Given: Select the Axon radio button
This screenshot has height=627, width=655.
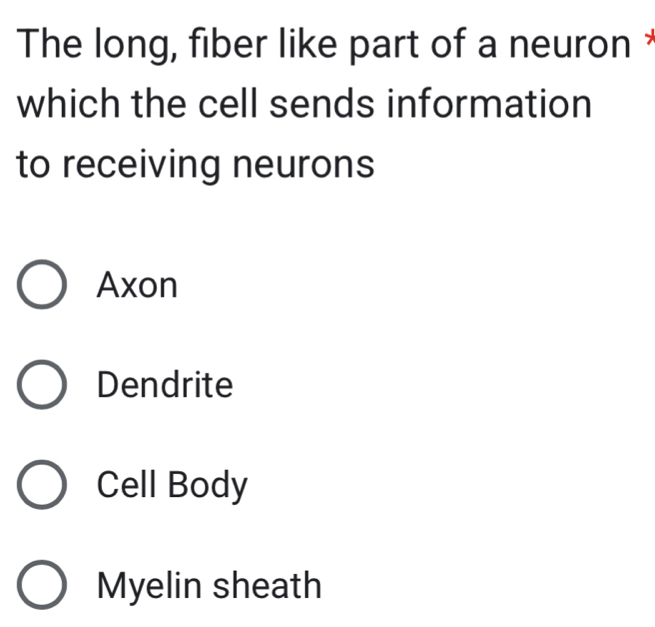Looking at the screenshot, I should (42, 284).
